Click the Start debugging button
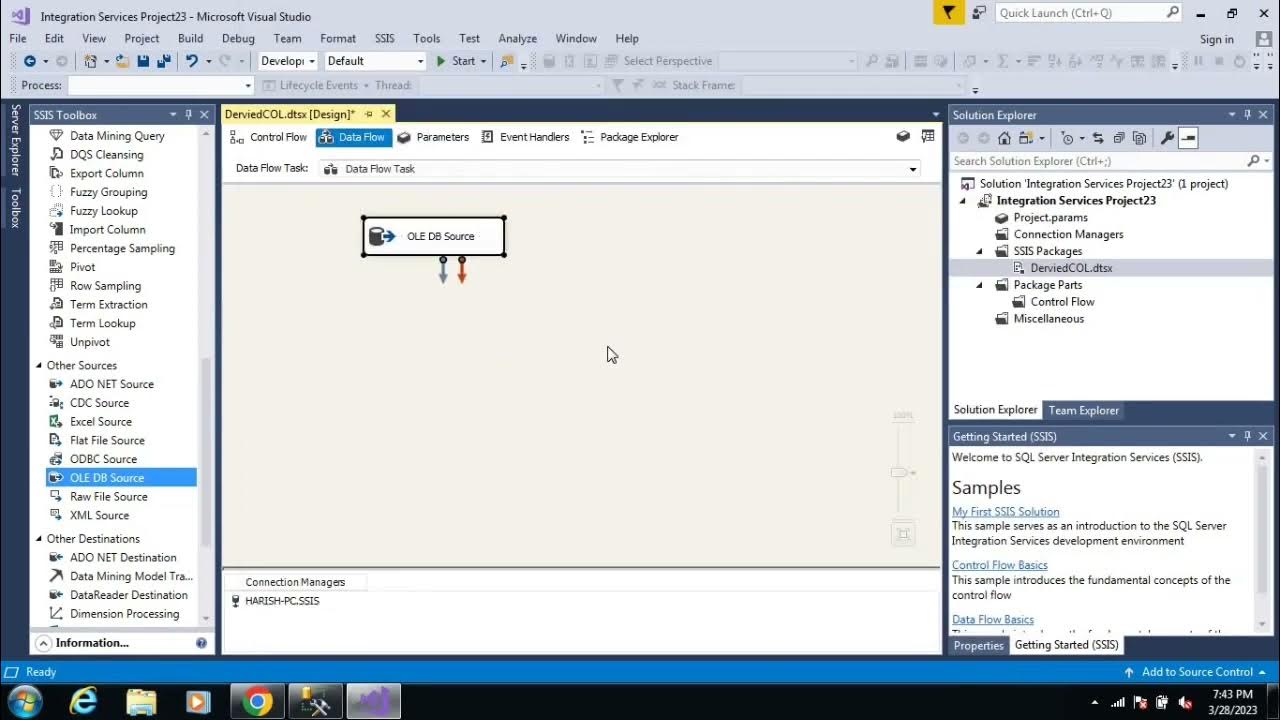 coord(456,61)
